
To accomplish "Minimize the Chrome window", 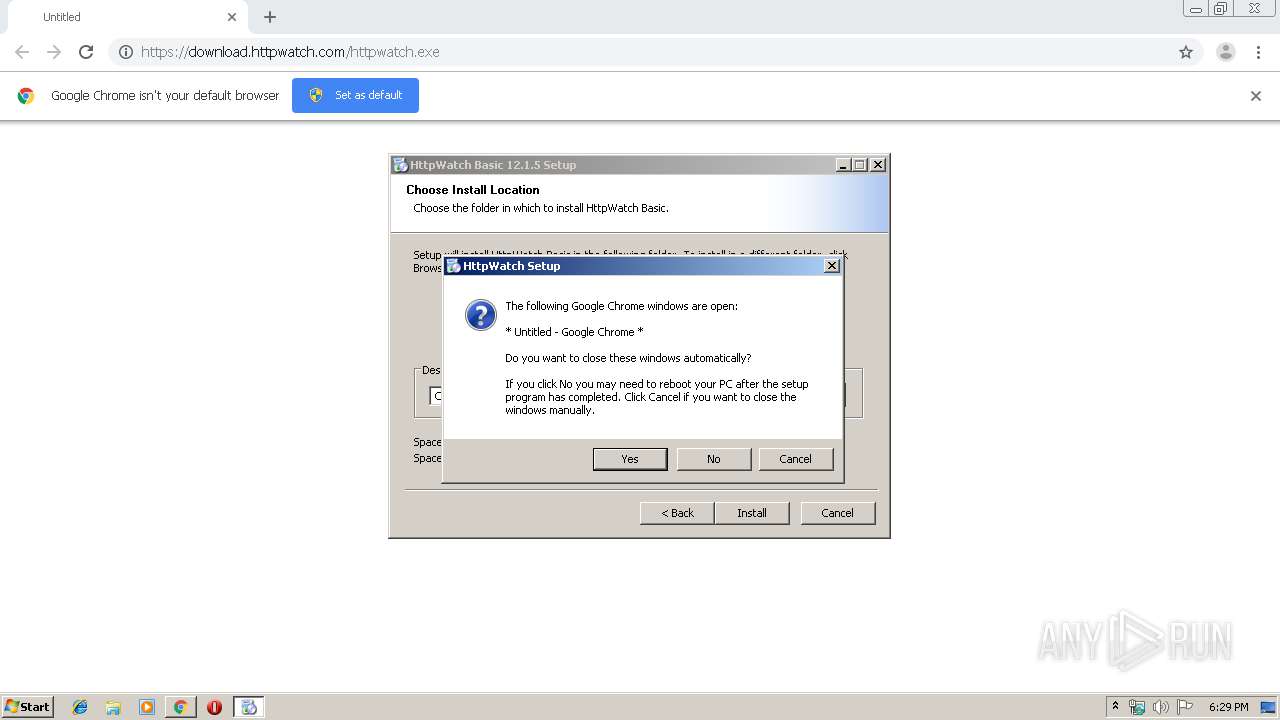I will (x=1195, y=9).
